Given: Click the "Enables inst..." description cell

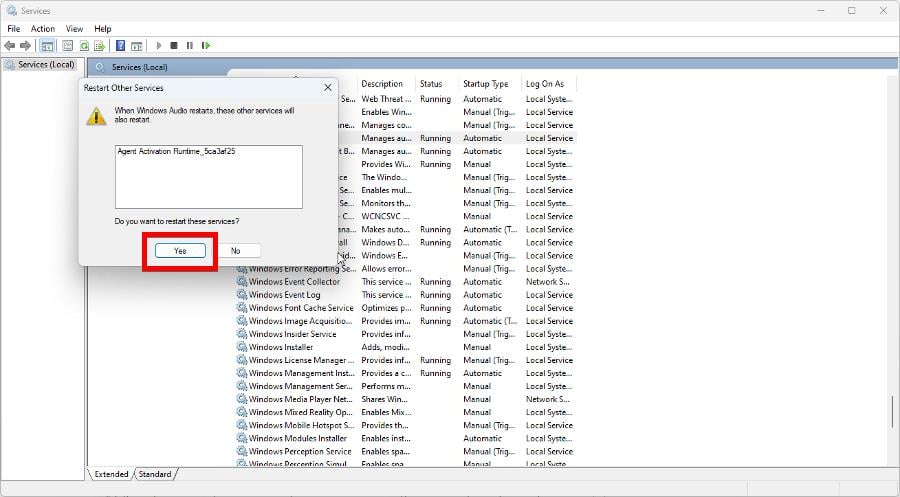Looking at the screenshot, I should (386, 438).
